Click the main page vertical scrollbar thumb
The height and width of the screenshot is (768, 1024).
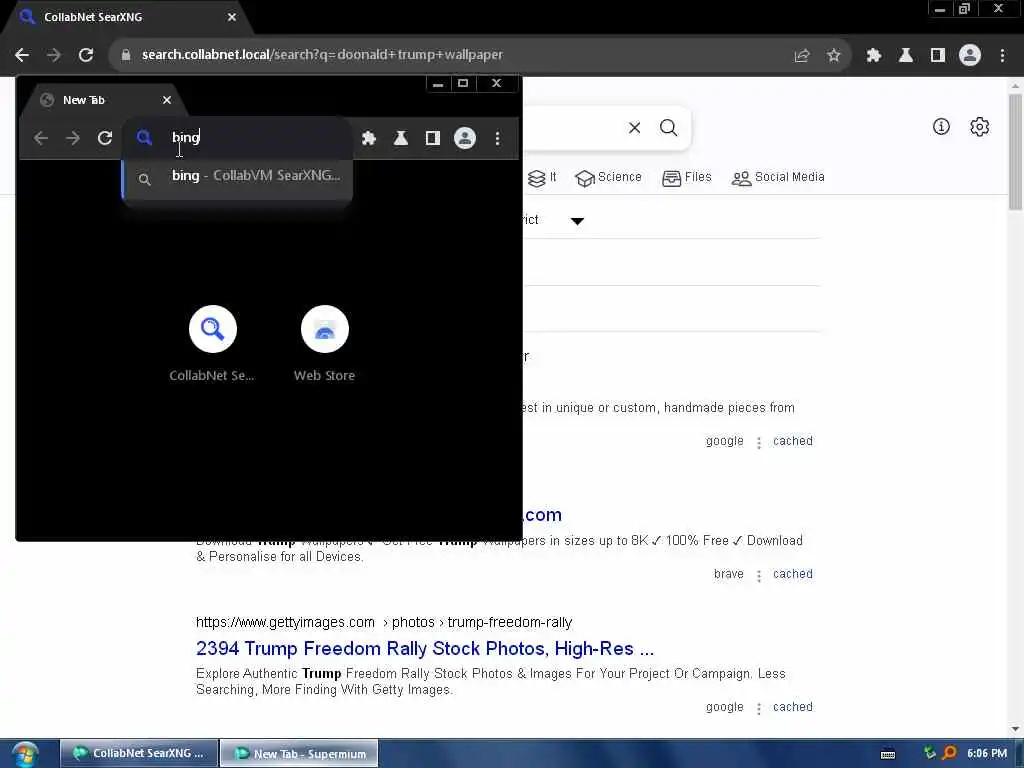click(x=1015, y=152)
